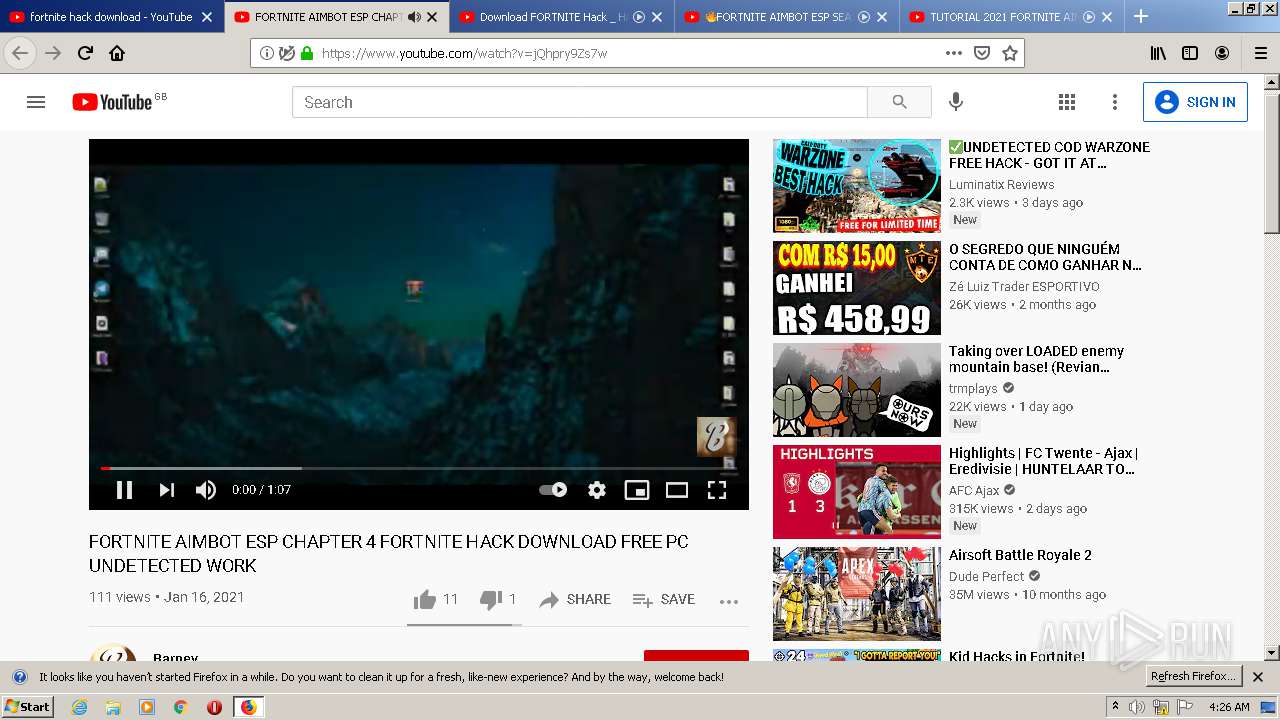
Task: Open the UNDETECTED COD WARZONE video thumbnail
Action: point(857,186)
